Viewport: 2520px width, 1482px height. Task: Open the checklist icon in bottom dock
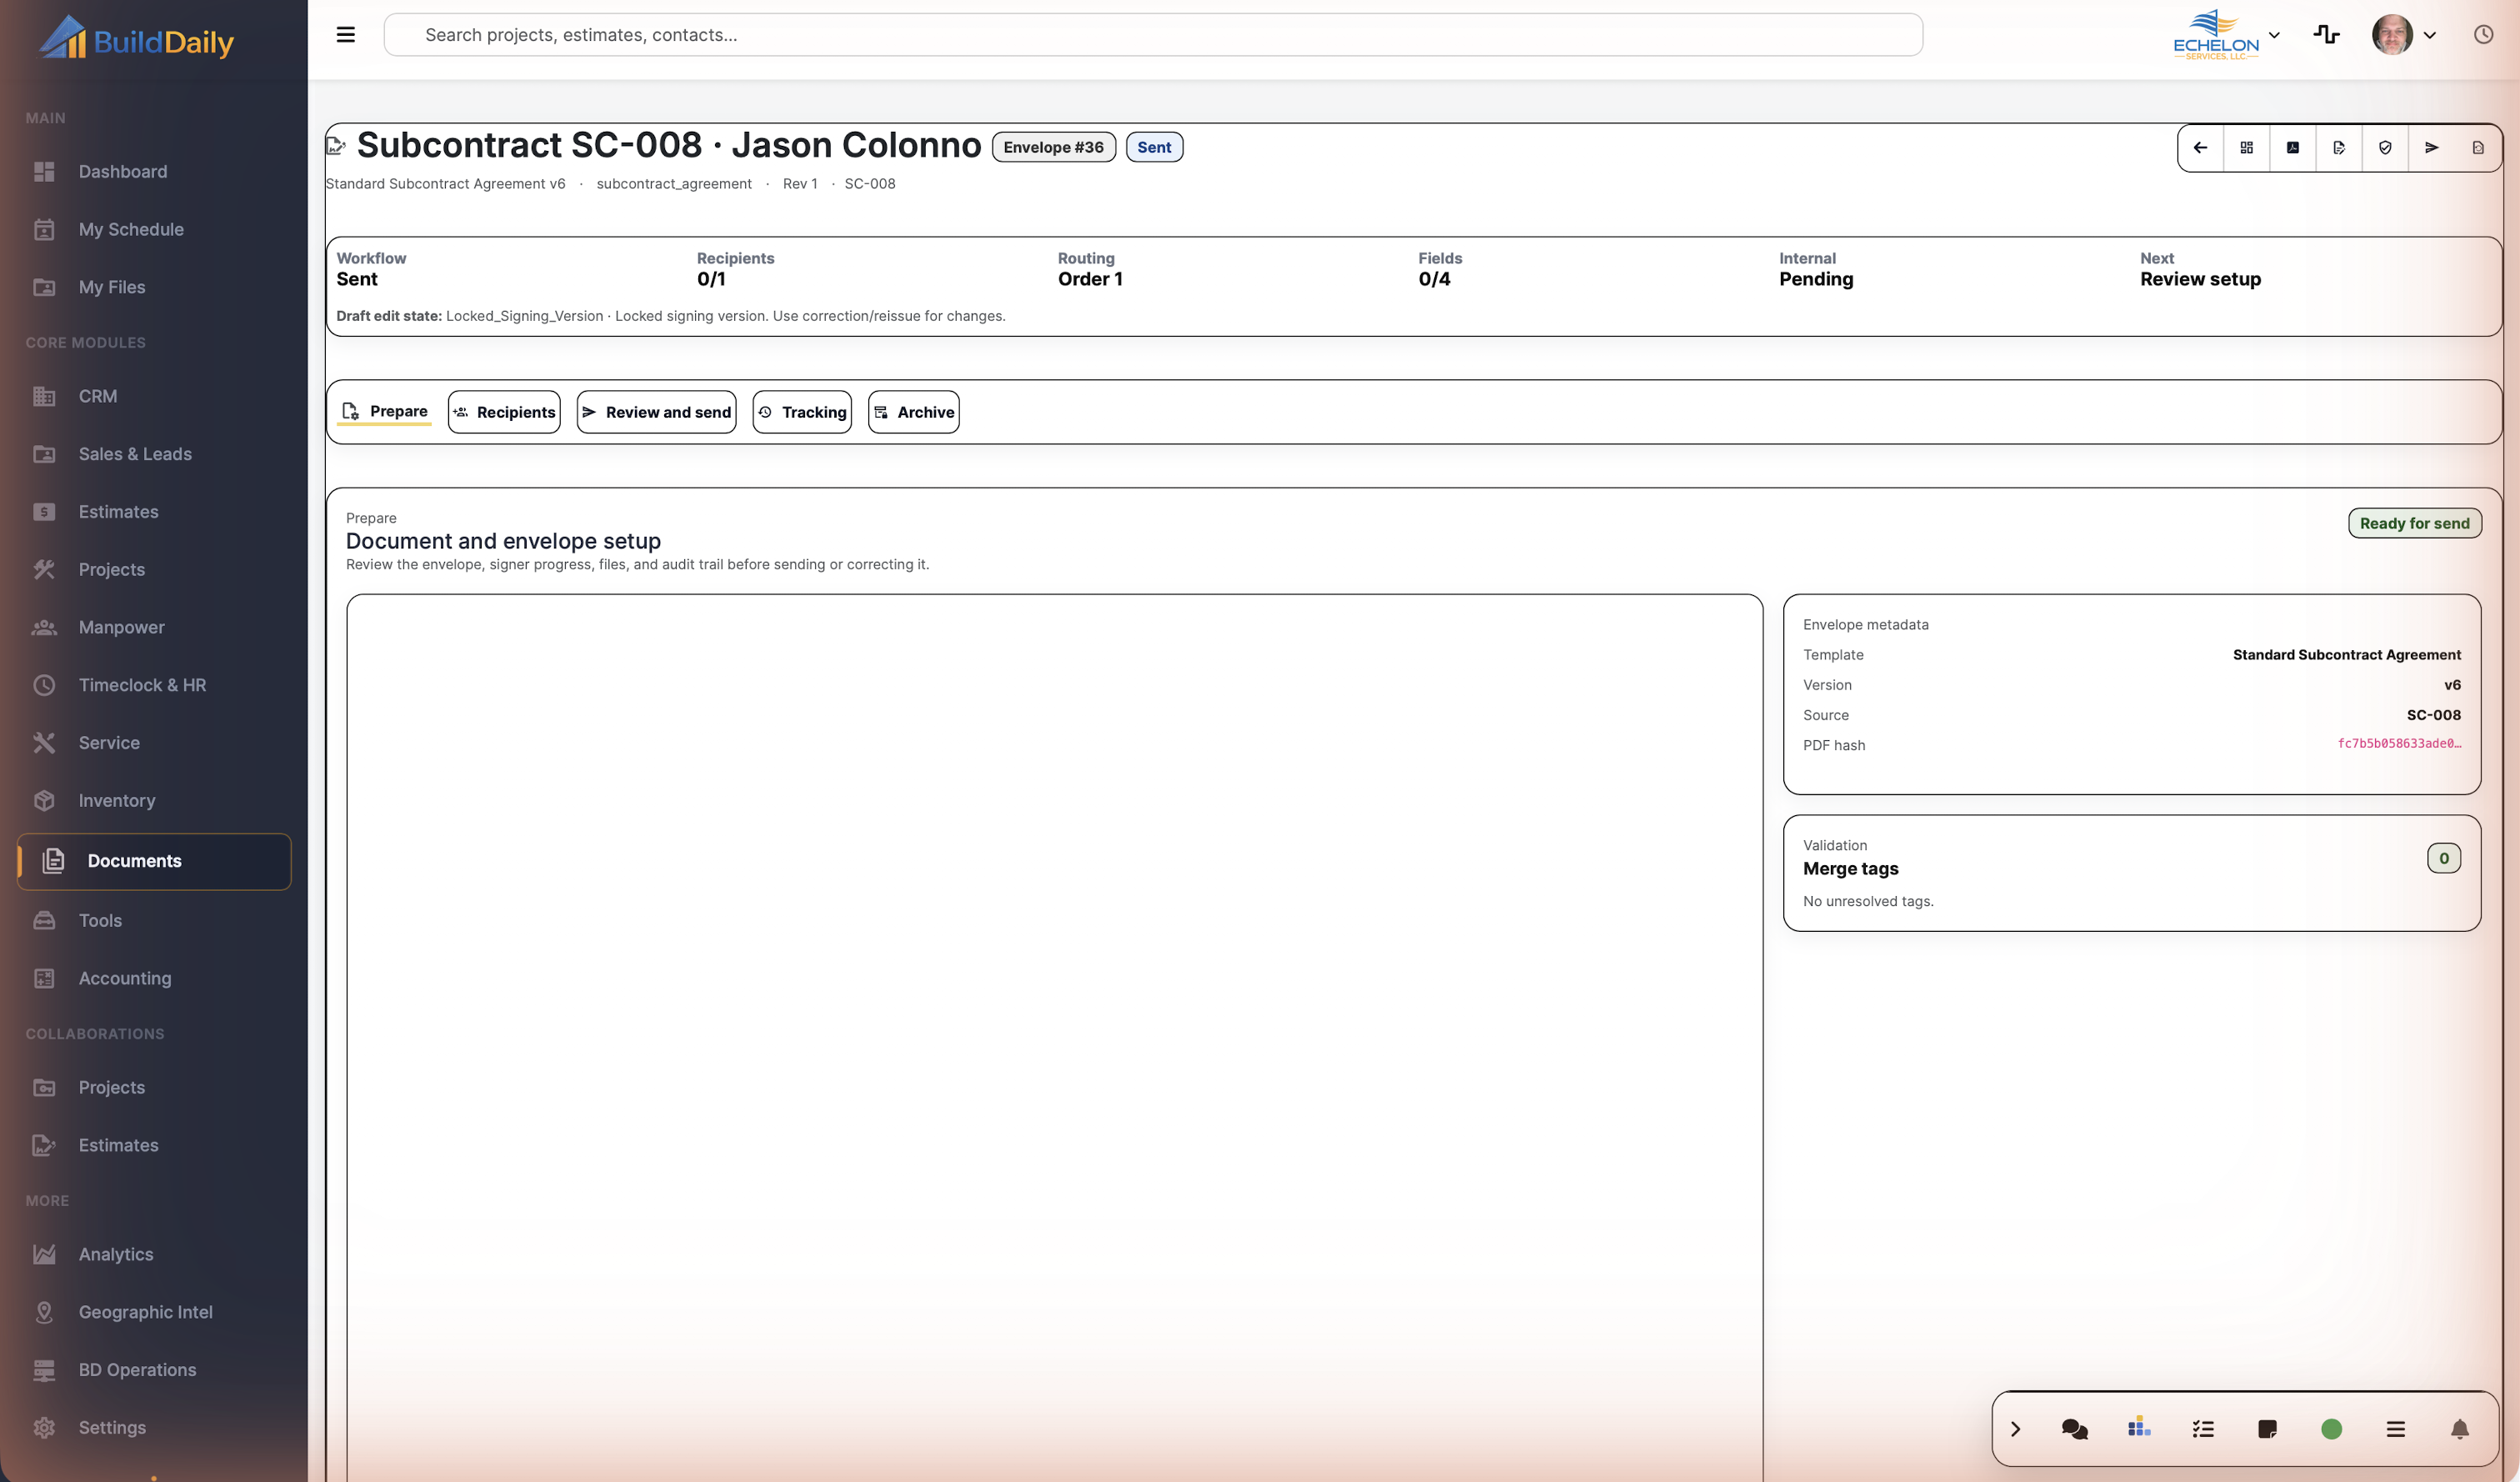2203,1429
